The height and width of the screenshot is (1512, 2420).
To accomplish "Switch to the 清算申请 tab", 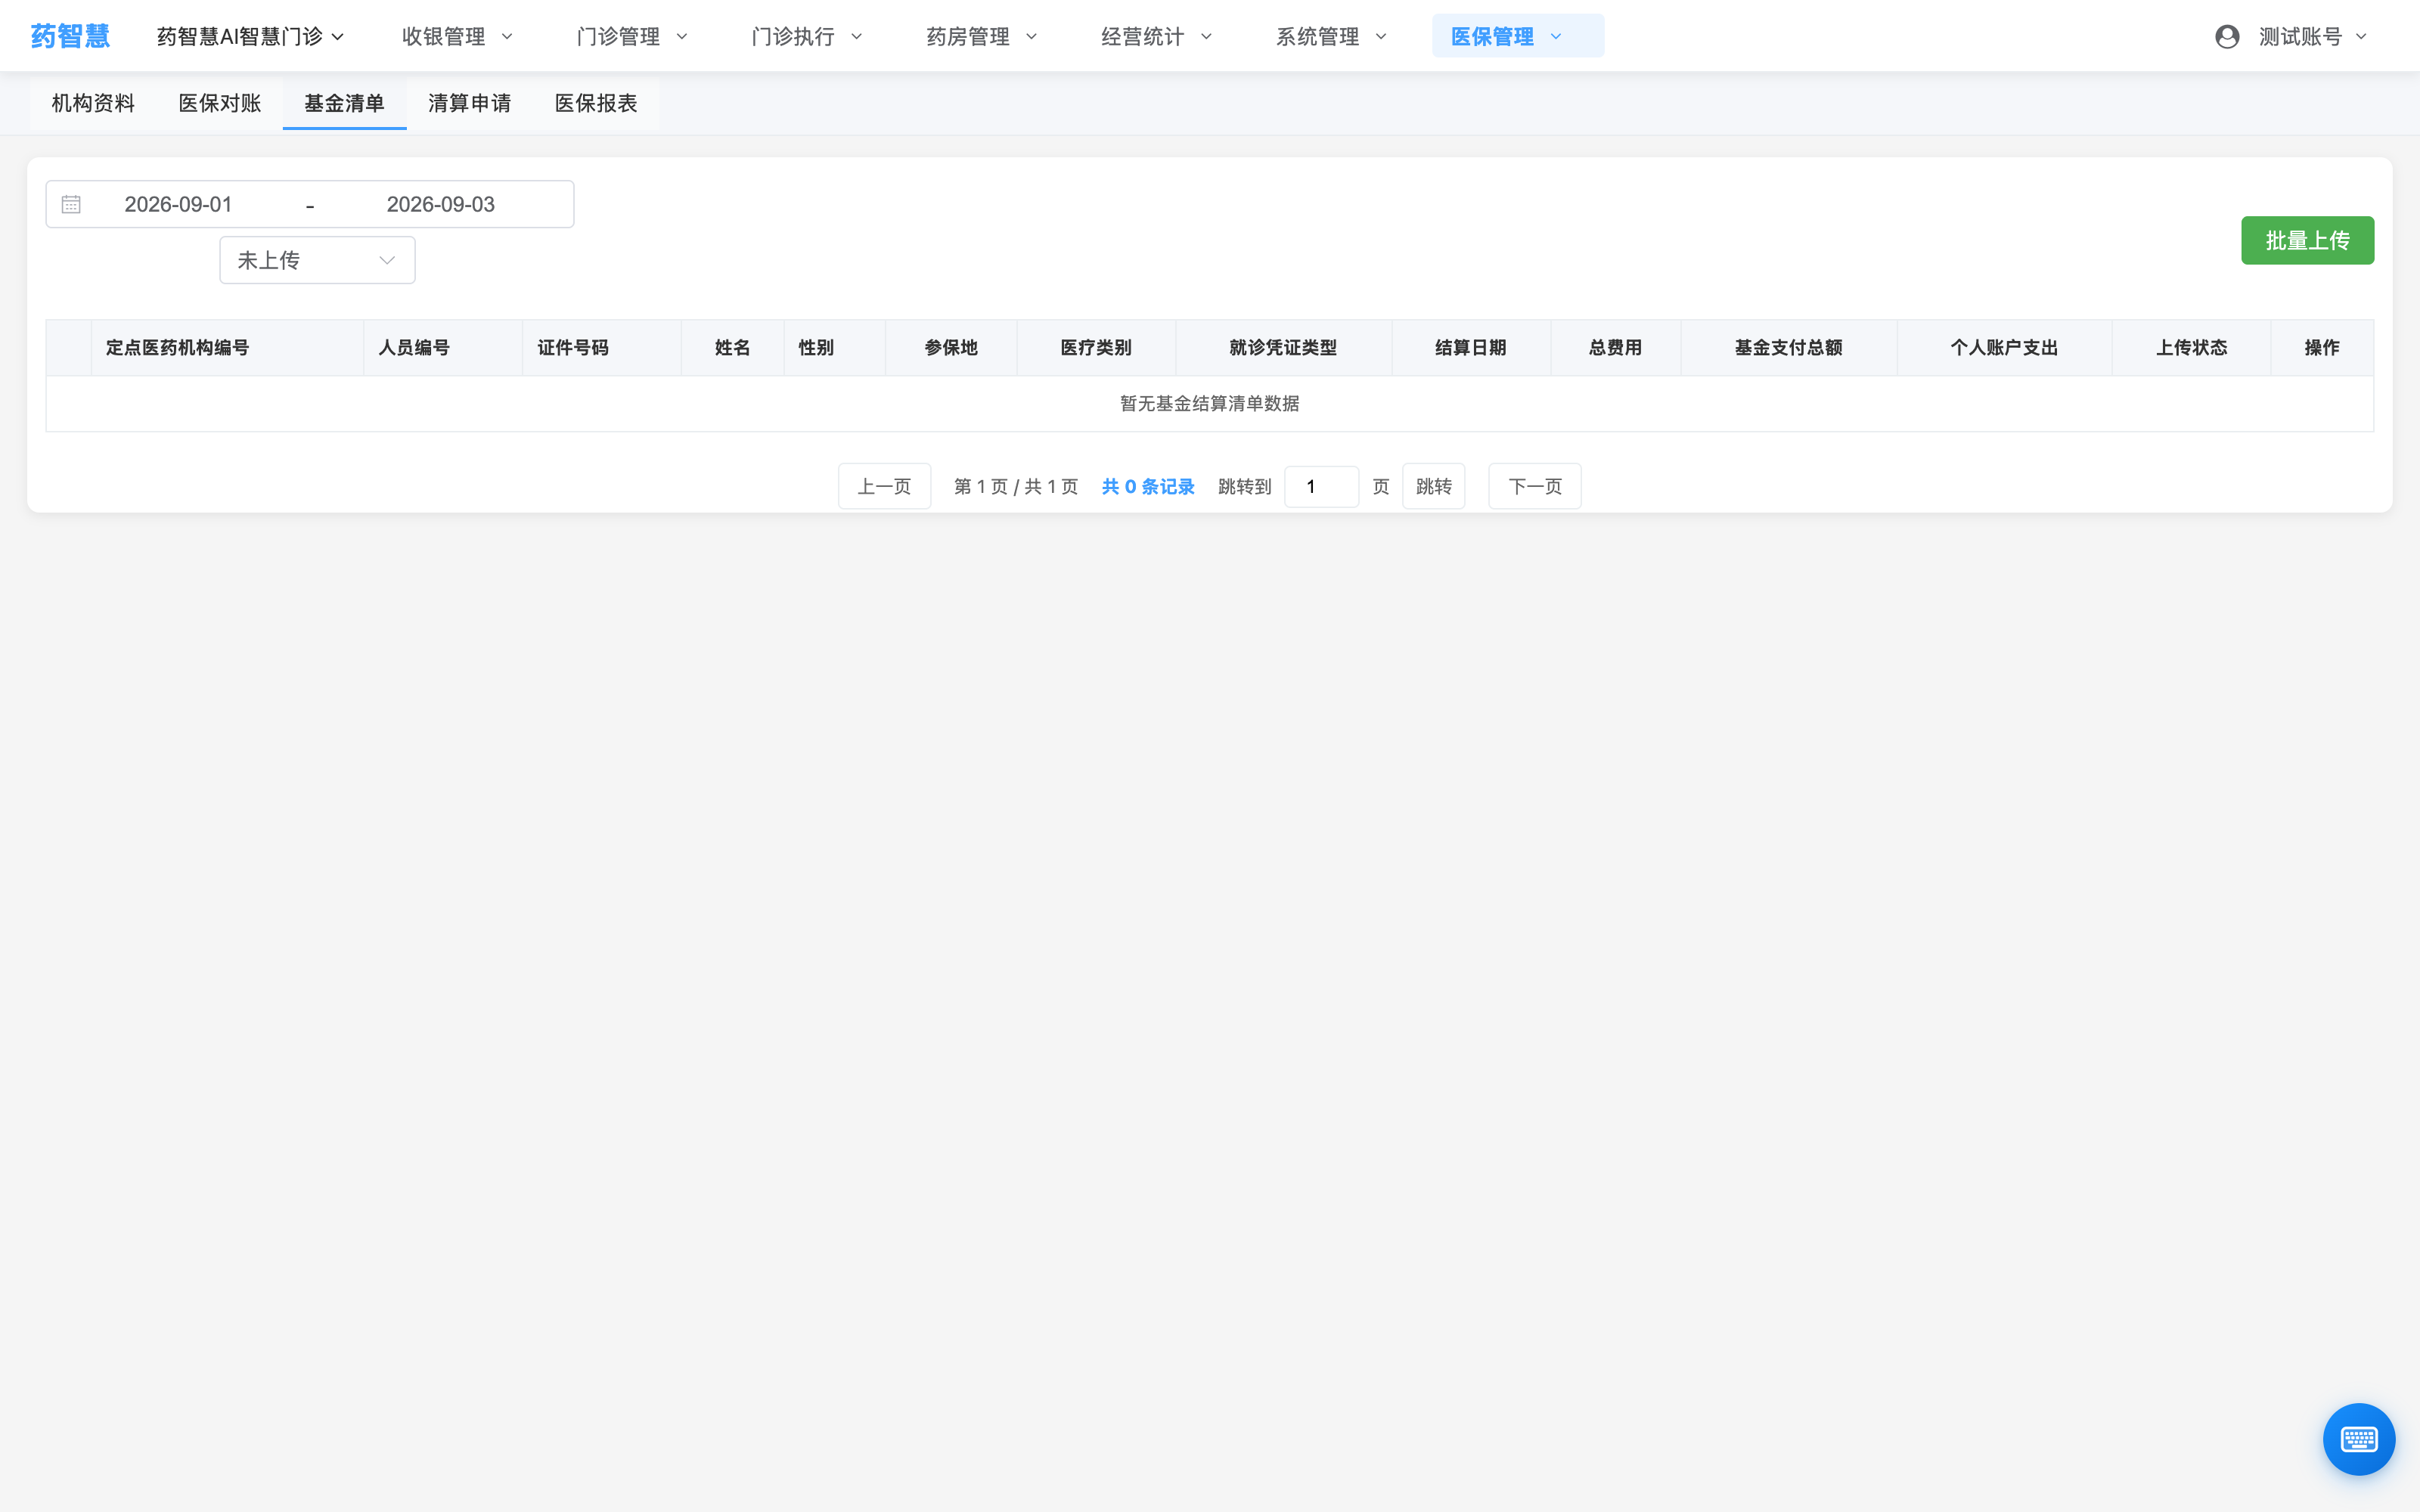I will tap(470, 103).
